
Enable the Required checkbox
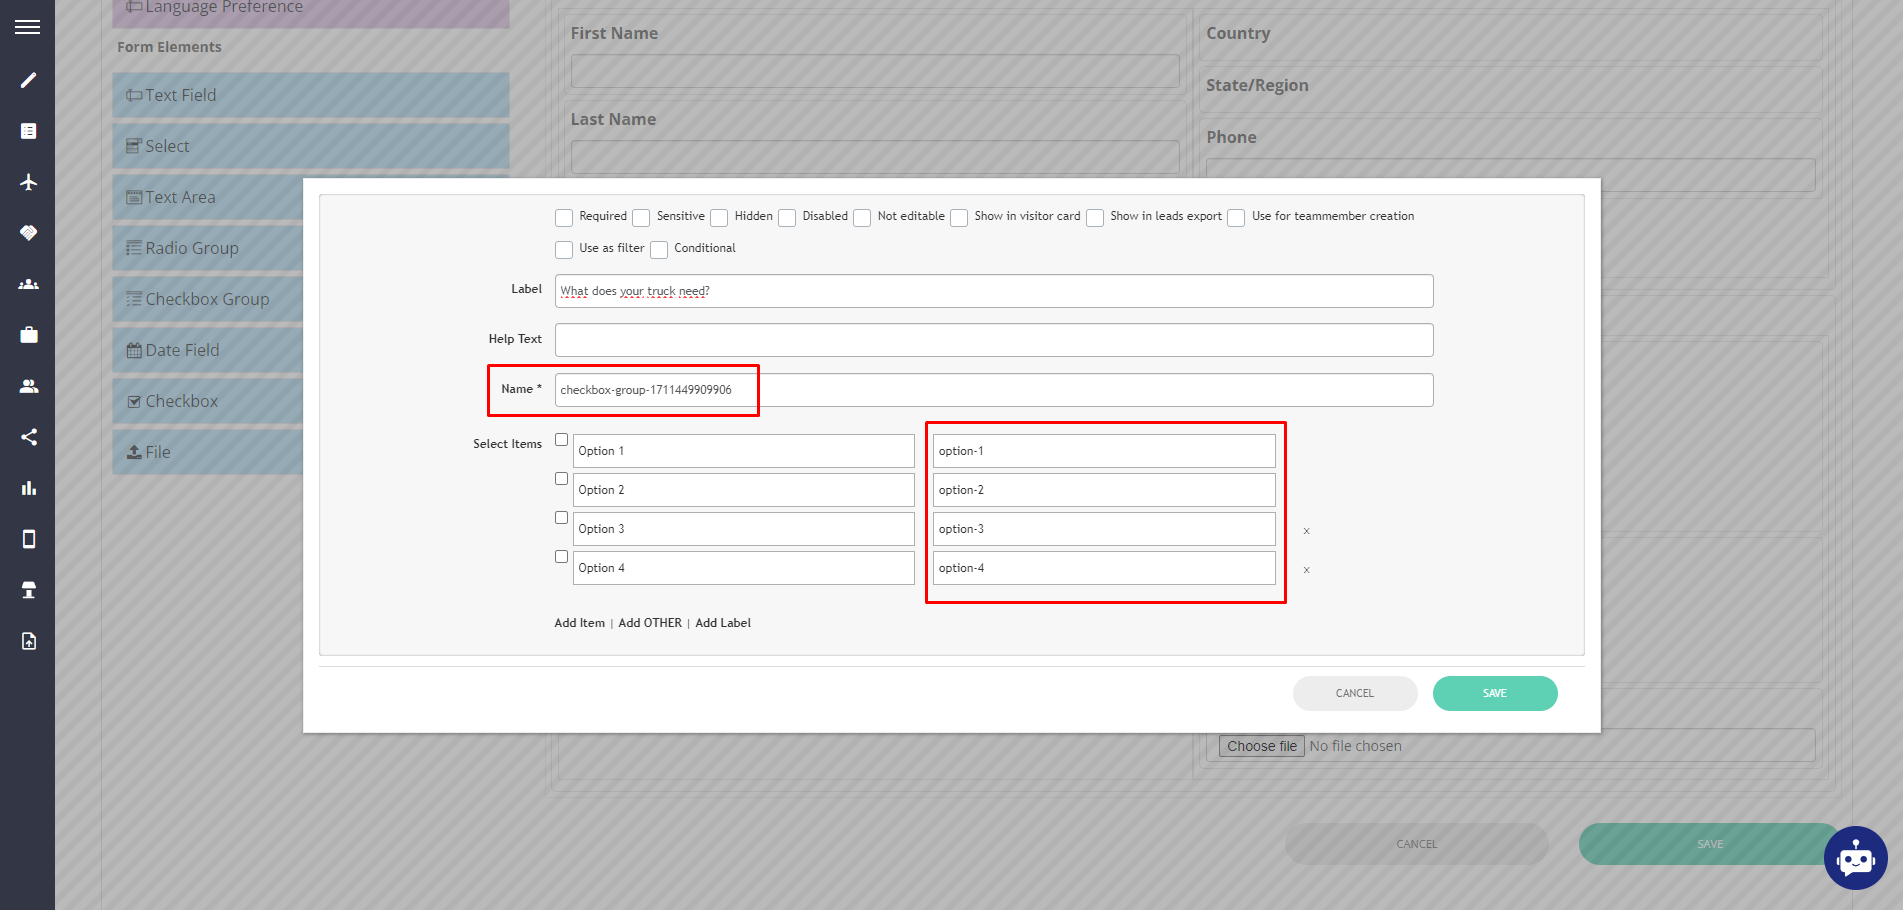click(564, 217)
